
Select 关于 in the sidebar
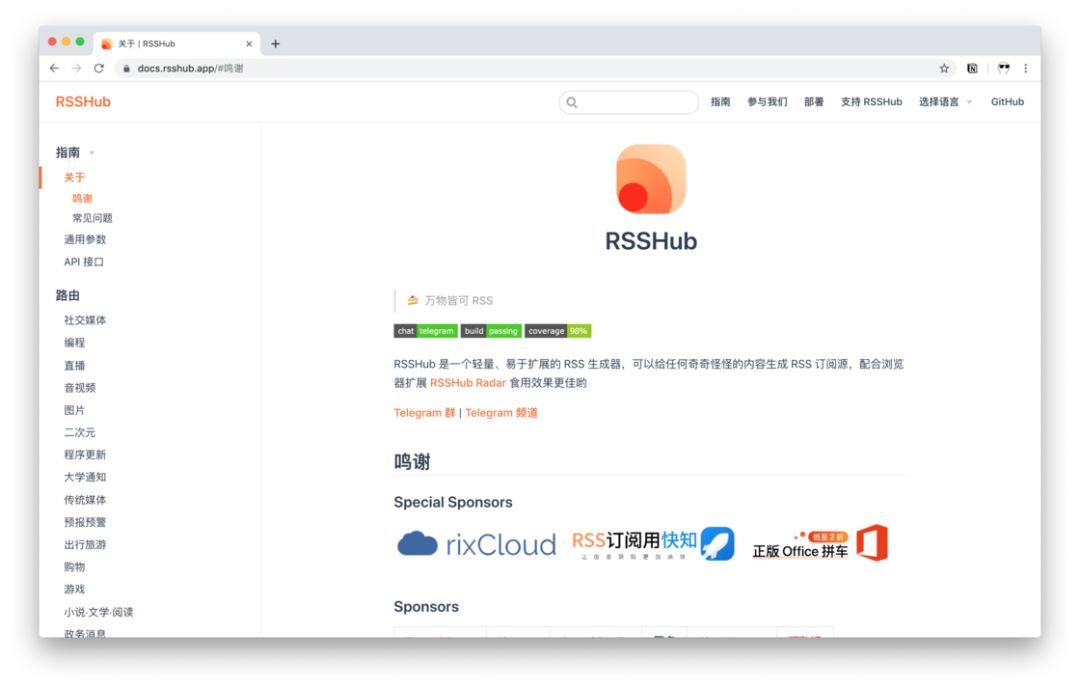pyautogui.click(x=74, y=177)
